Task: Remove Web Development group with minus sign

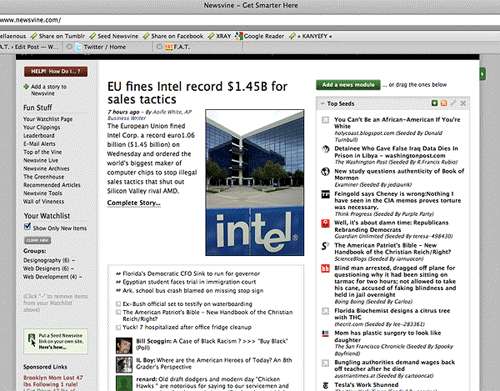Action: tap(80, 277)
